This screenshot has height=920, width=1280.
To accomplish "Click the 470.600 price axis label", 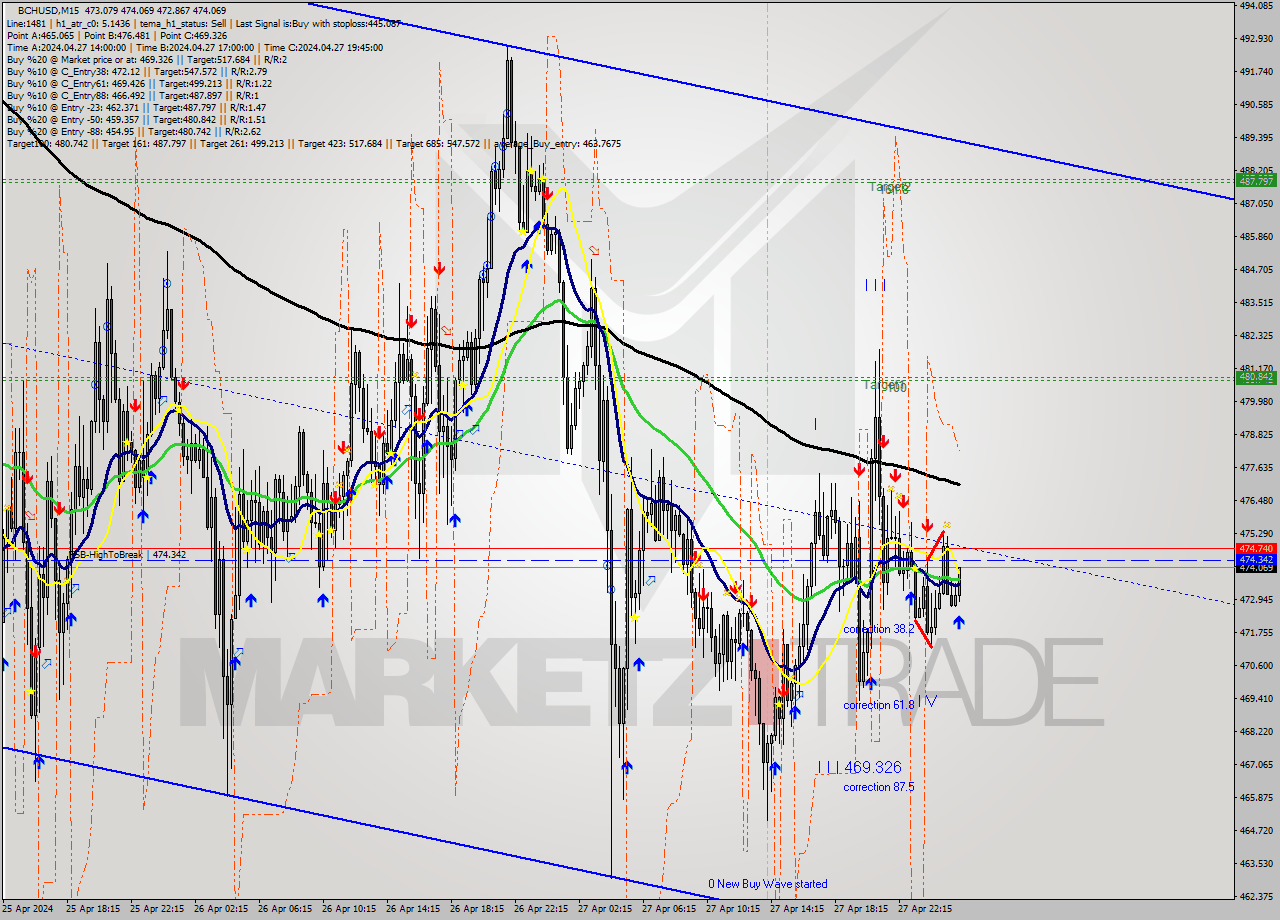I will coord(1256,666).
